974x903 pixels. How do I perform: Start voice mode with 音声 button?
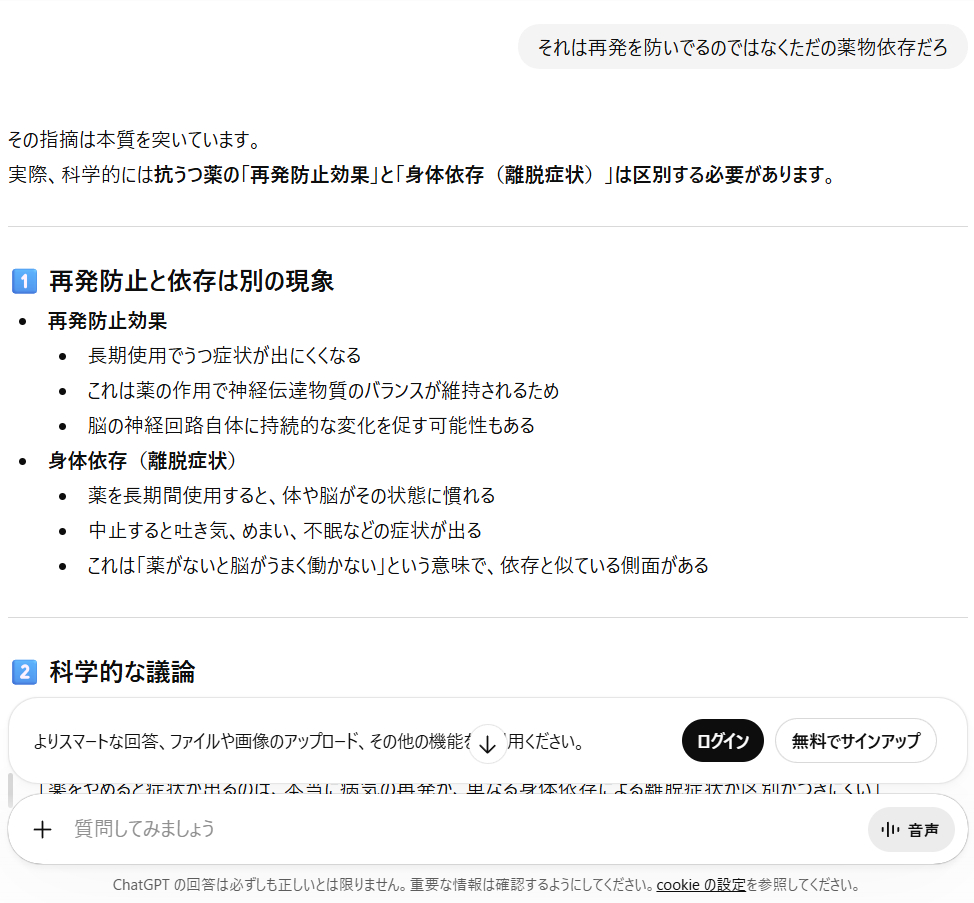coord(911,830)
